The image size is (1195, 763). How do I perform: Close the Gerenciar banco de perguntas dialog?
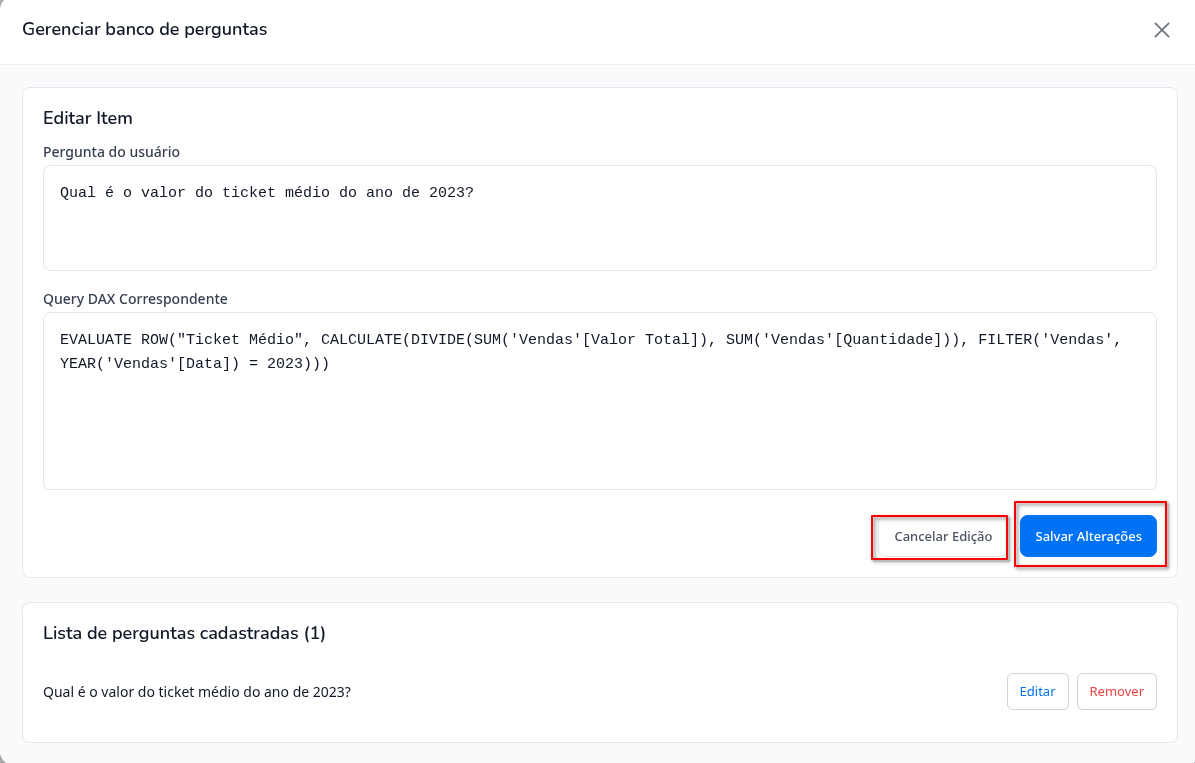pos(1161,30)
